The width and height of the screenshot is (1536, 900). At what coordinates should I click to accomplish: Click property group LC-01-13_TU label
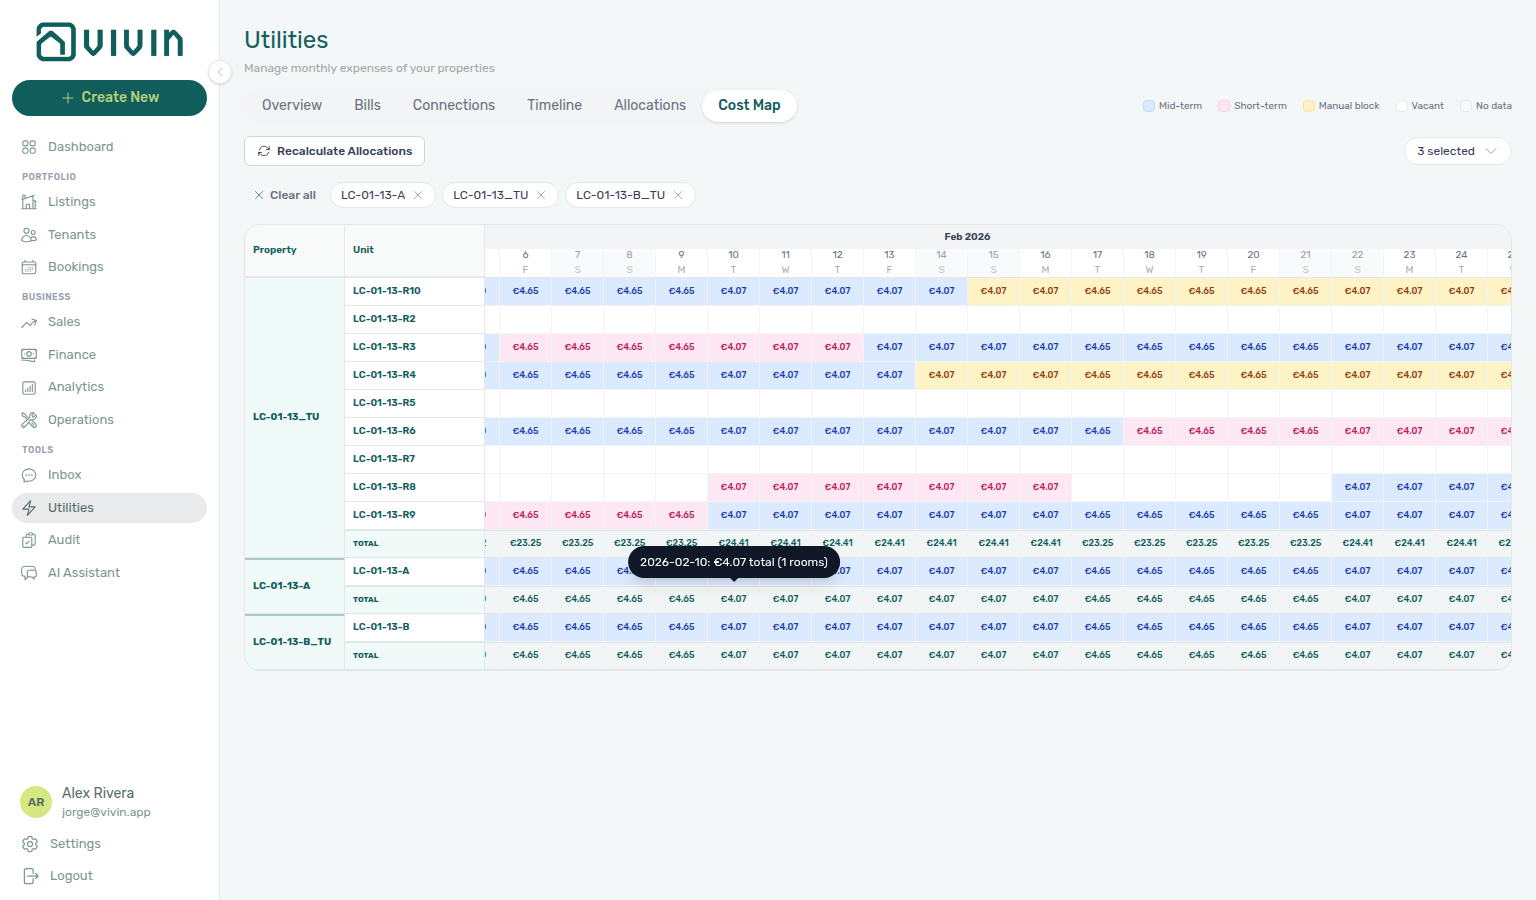tap(286, 417)
